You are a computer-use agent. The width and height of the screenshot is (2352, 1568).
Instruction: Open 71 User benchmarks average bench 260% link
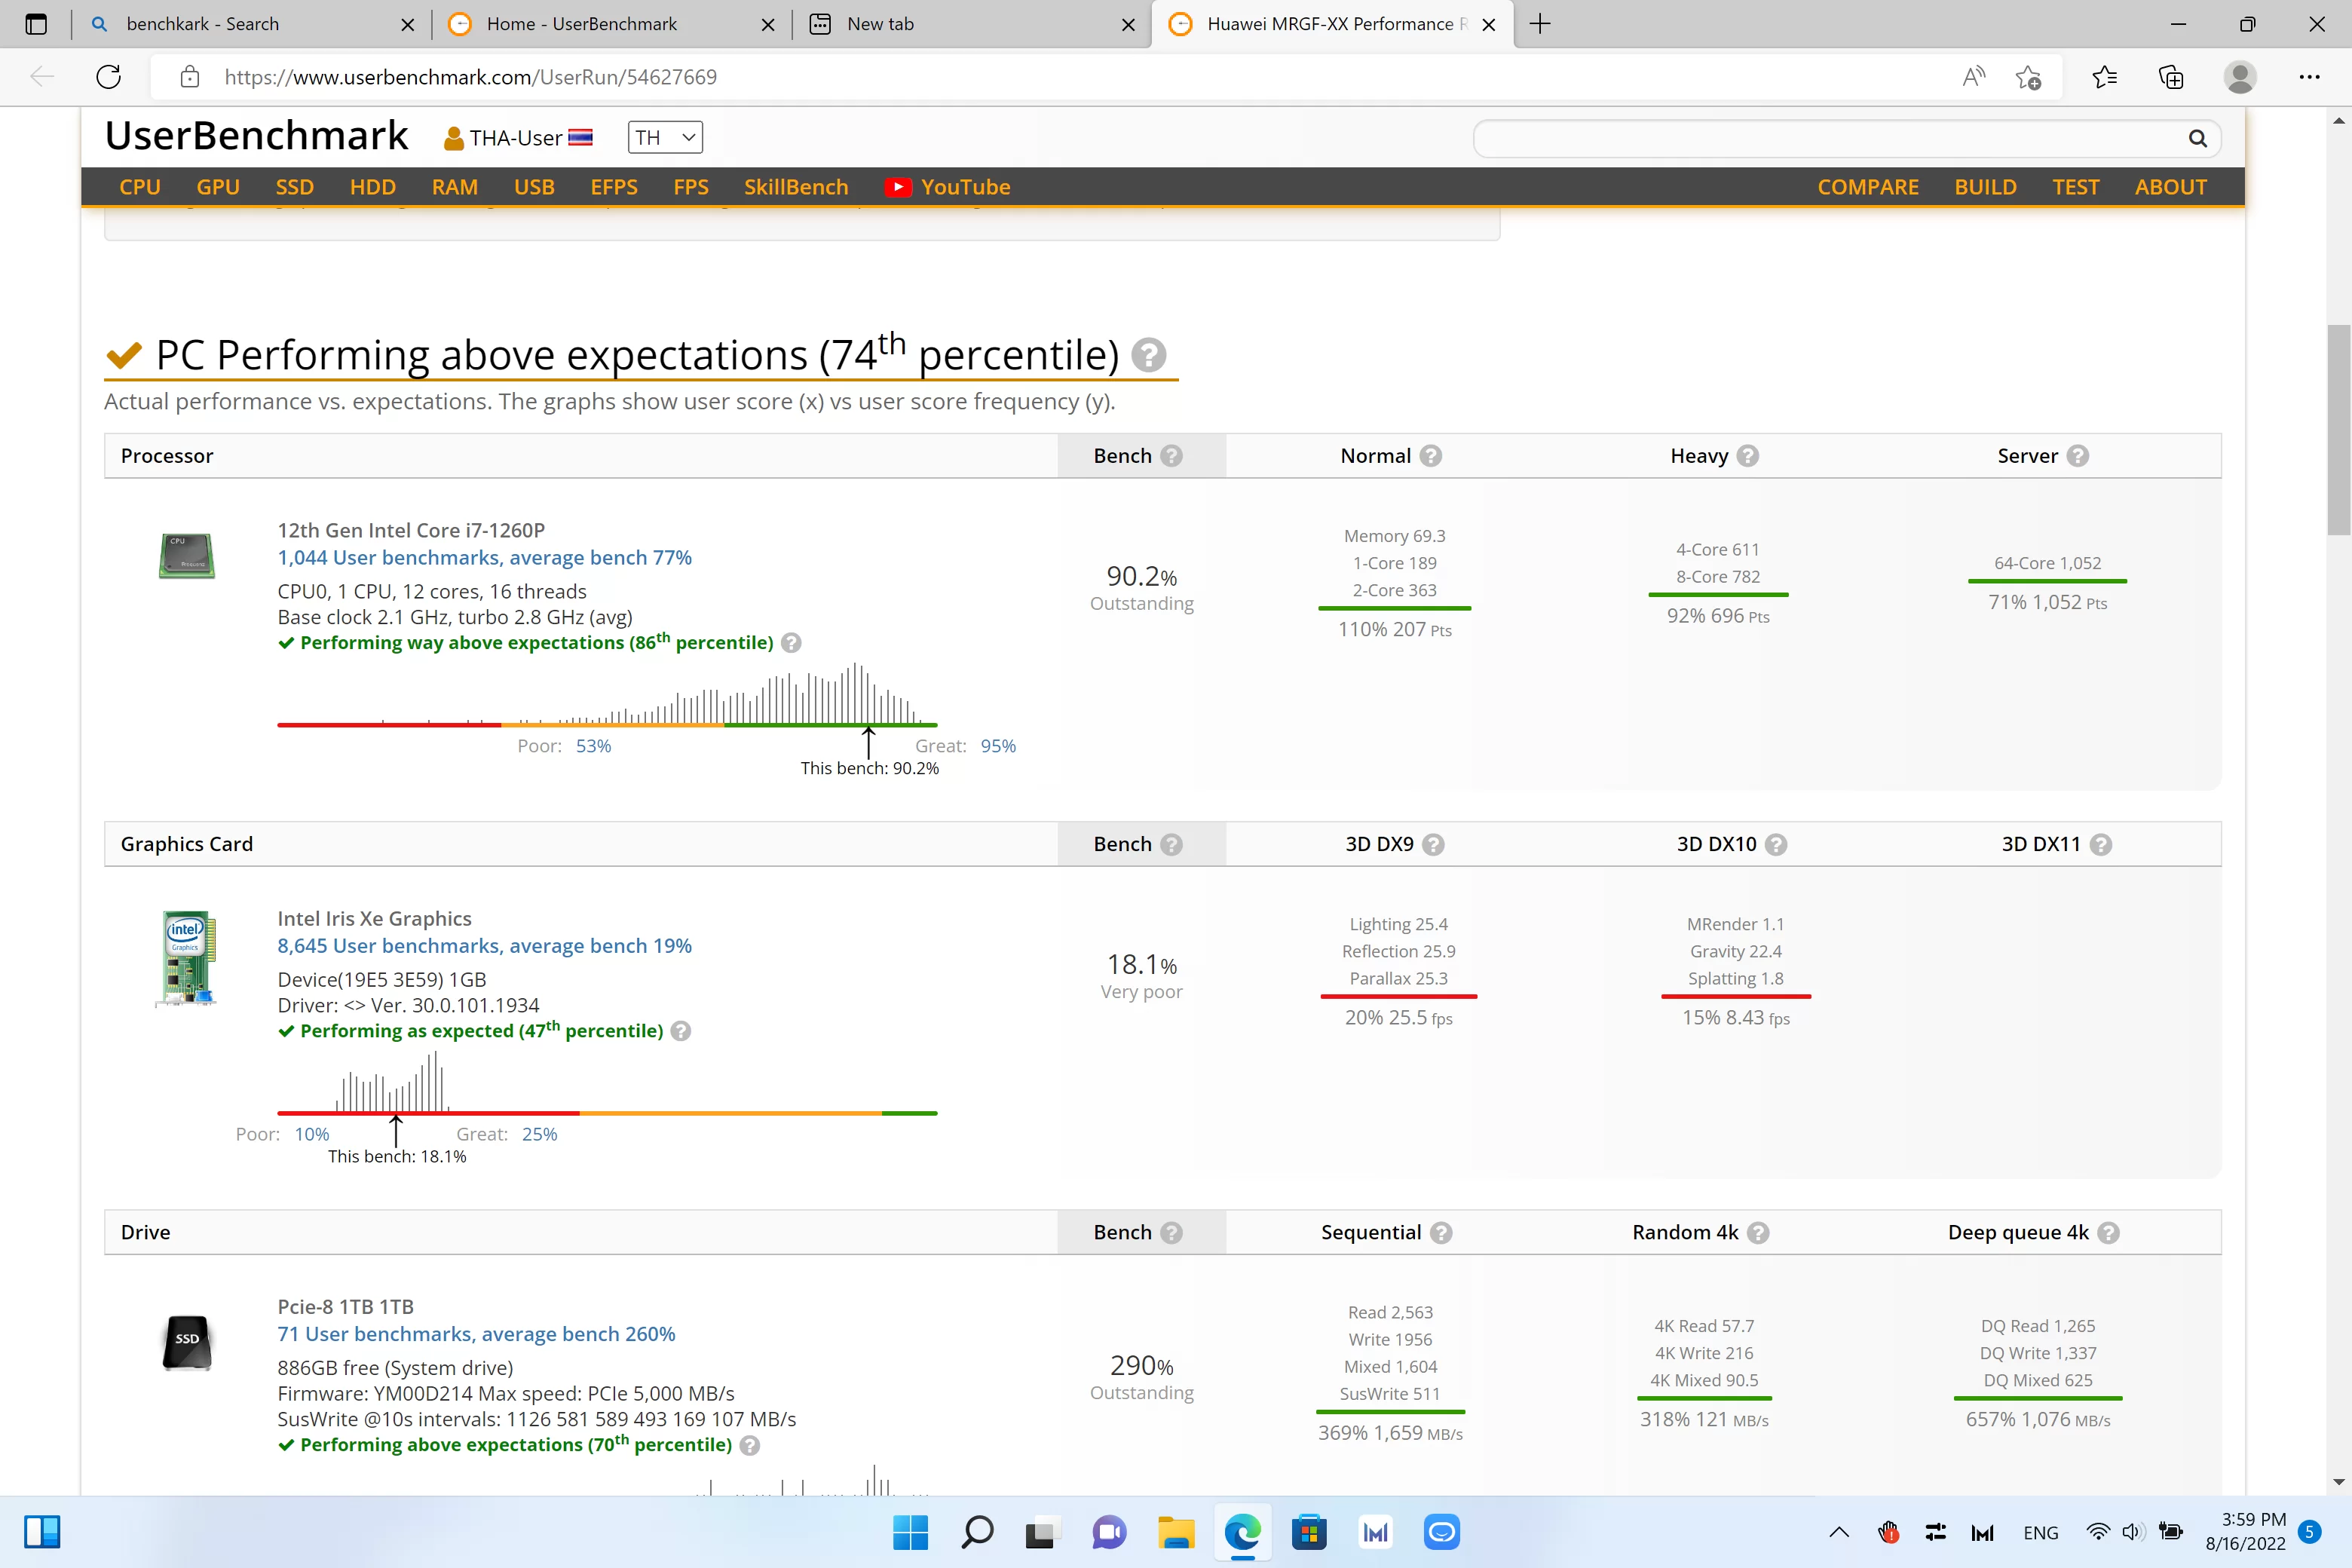[x=476, y=1334]
